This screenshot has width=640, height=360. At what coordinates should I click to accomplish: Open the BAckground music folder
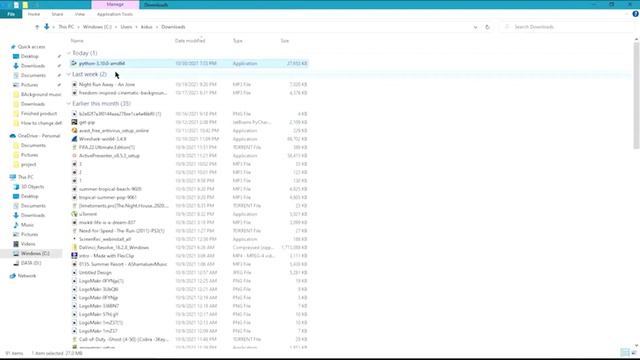(41, 94)
